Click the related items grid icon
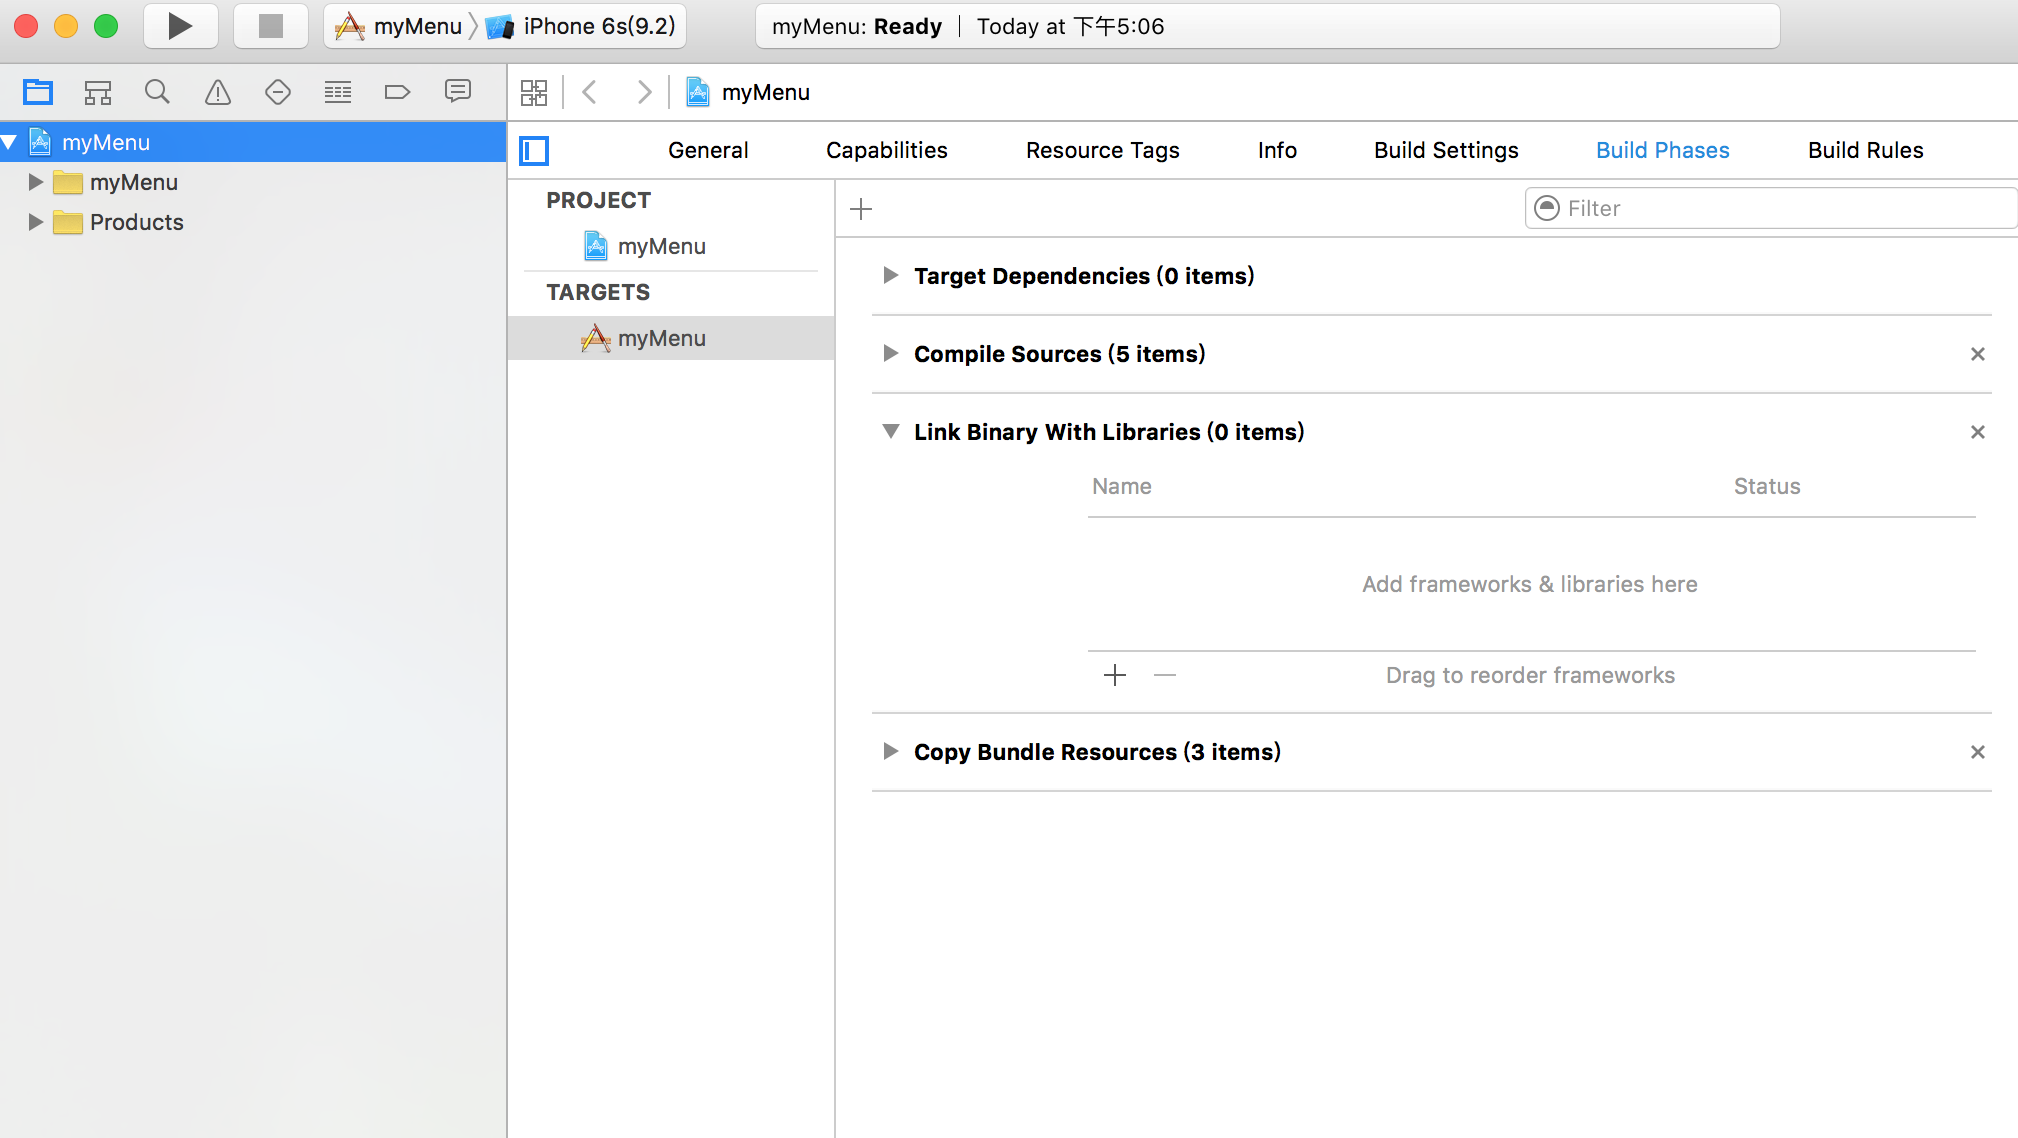 [x=534, y=93]
